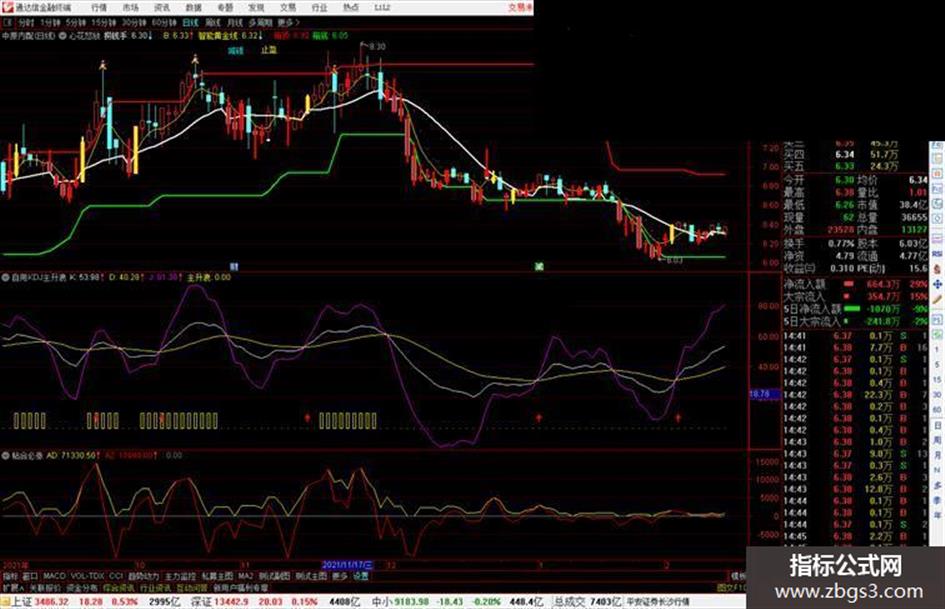The image size is (945, 609).
Task: Open the 行业 menu
Action: (x=319, y=7)
